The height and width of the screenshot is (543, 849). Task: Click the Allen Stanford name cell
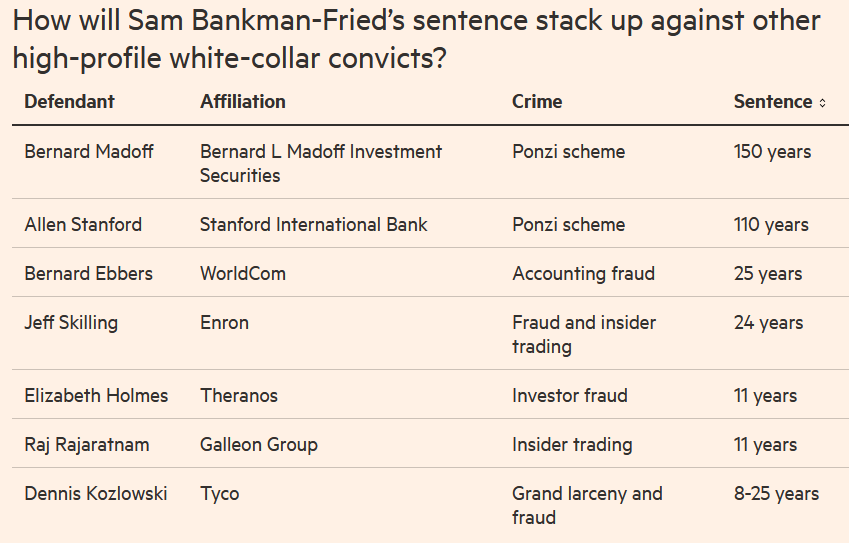point(83,225)
